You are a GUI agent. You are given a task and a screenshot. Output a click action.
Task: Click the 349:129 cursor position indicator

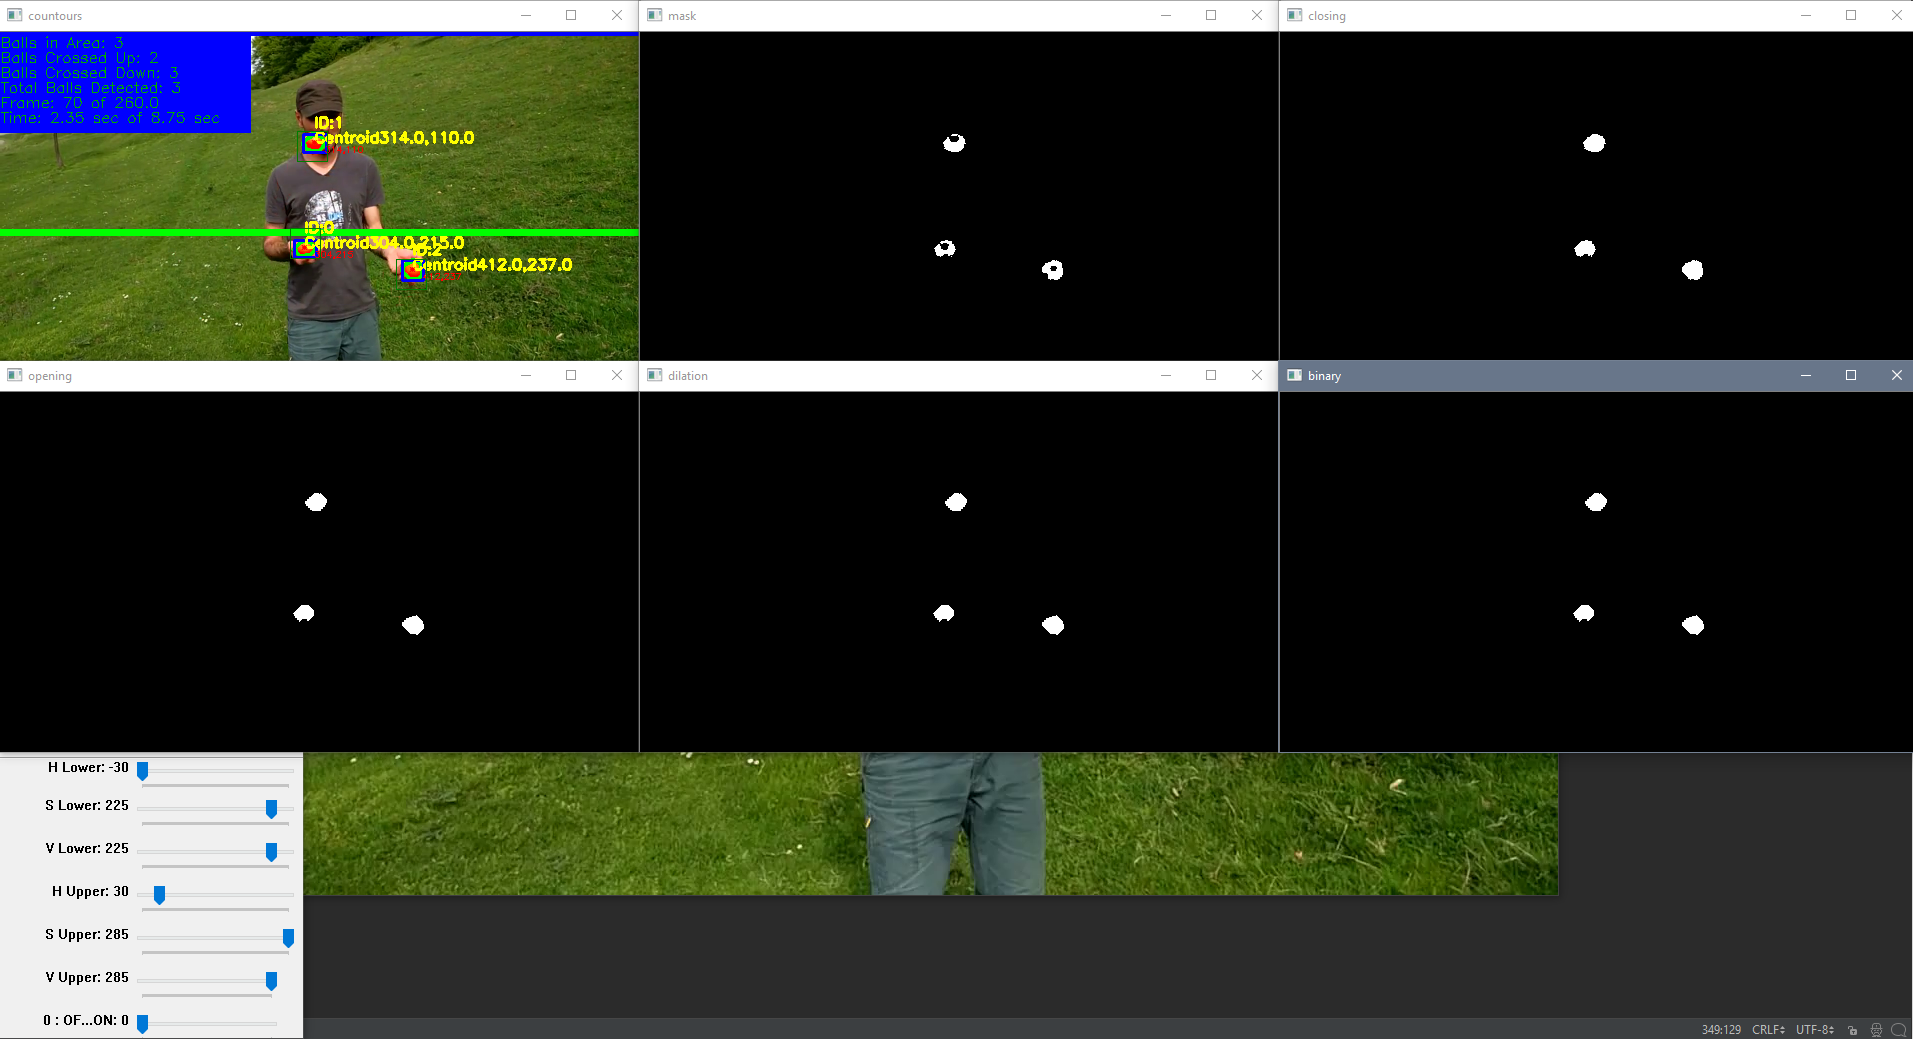click(x=1721, y=1030)
